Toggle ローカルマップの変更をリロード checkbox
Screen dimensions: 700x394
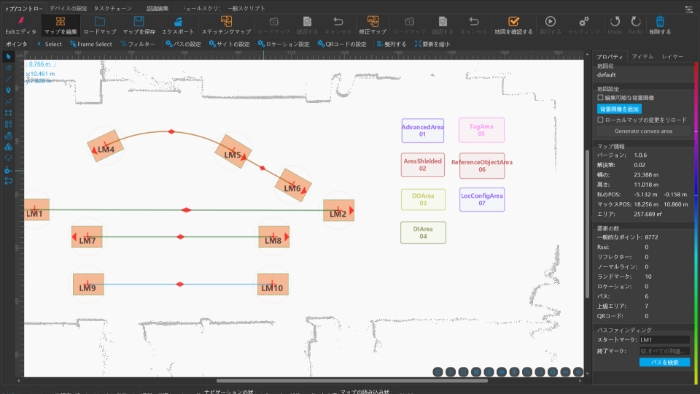tap(600, 120)
